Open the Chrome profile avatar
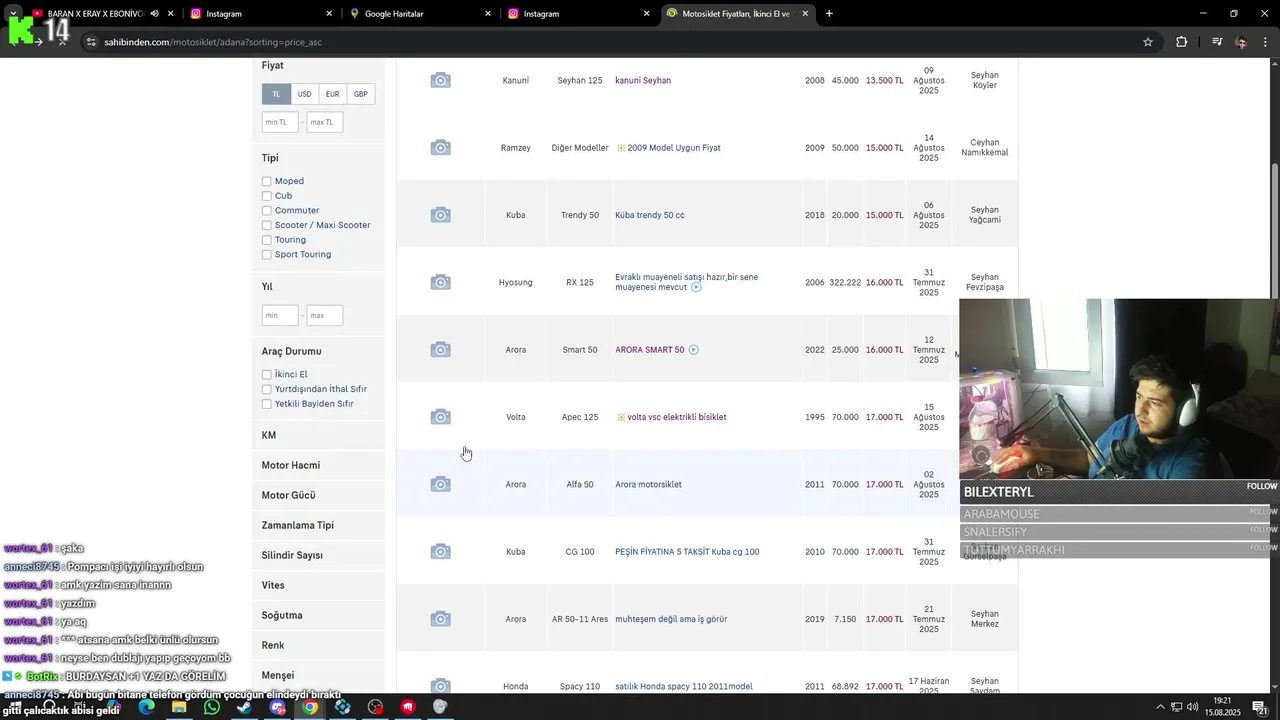 click(x=1241, y=42)
